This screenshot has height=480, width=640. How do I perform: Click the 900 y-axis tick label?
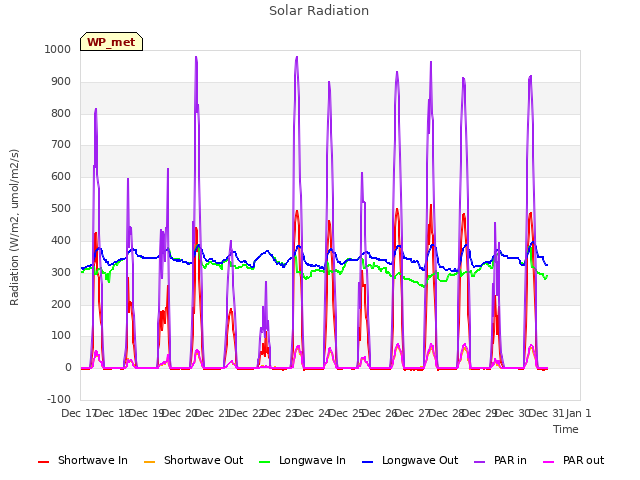(61, 82)
